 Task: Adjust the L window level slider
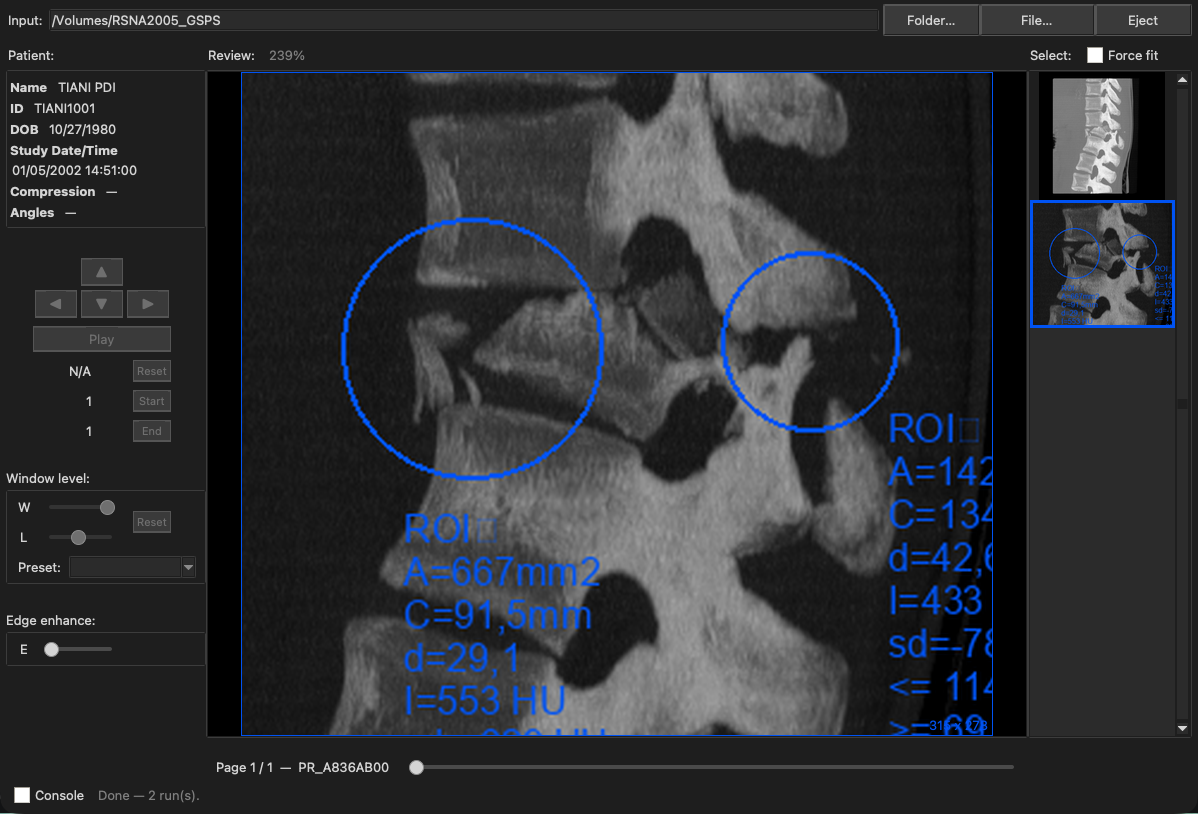(x=78, y=538)
